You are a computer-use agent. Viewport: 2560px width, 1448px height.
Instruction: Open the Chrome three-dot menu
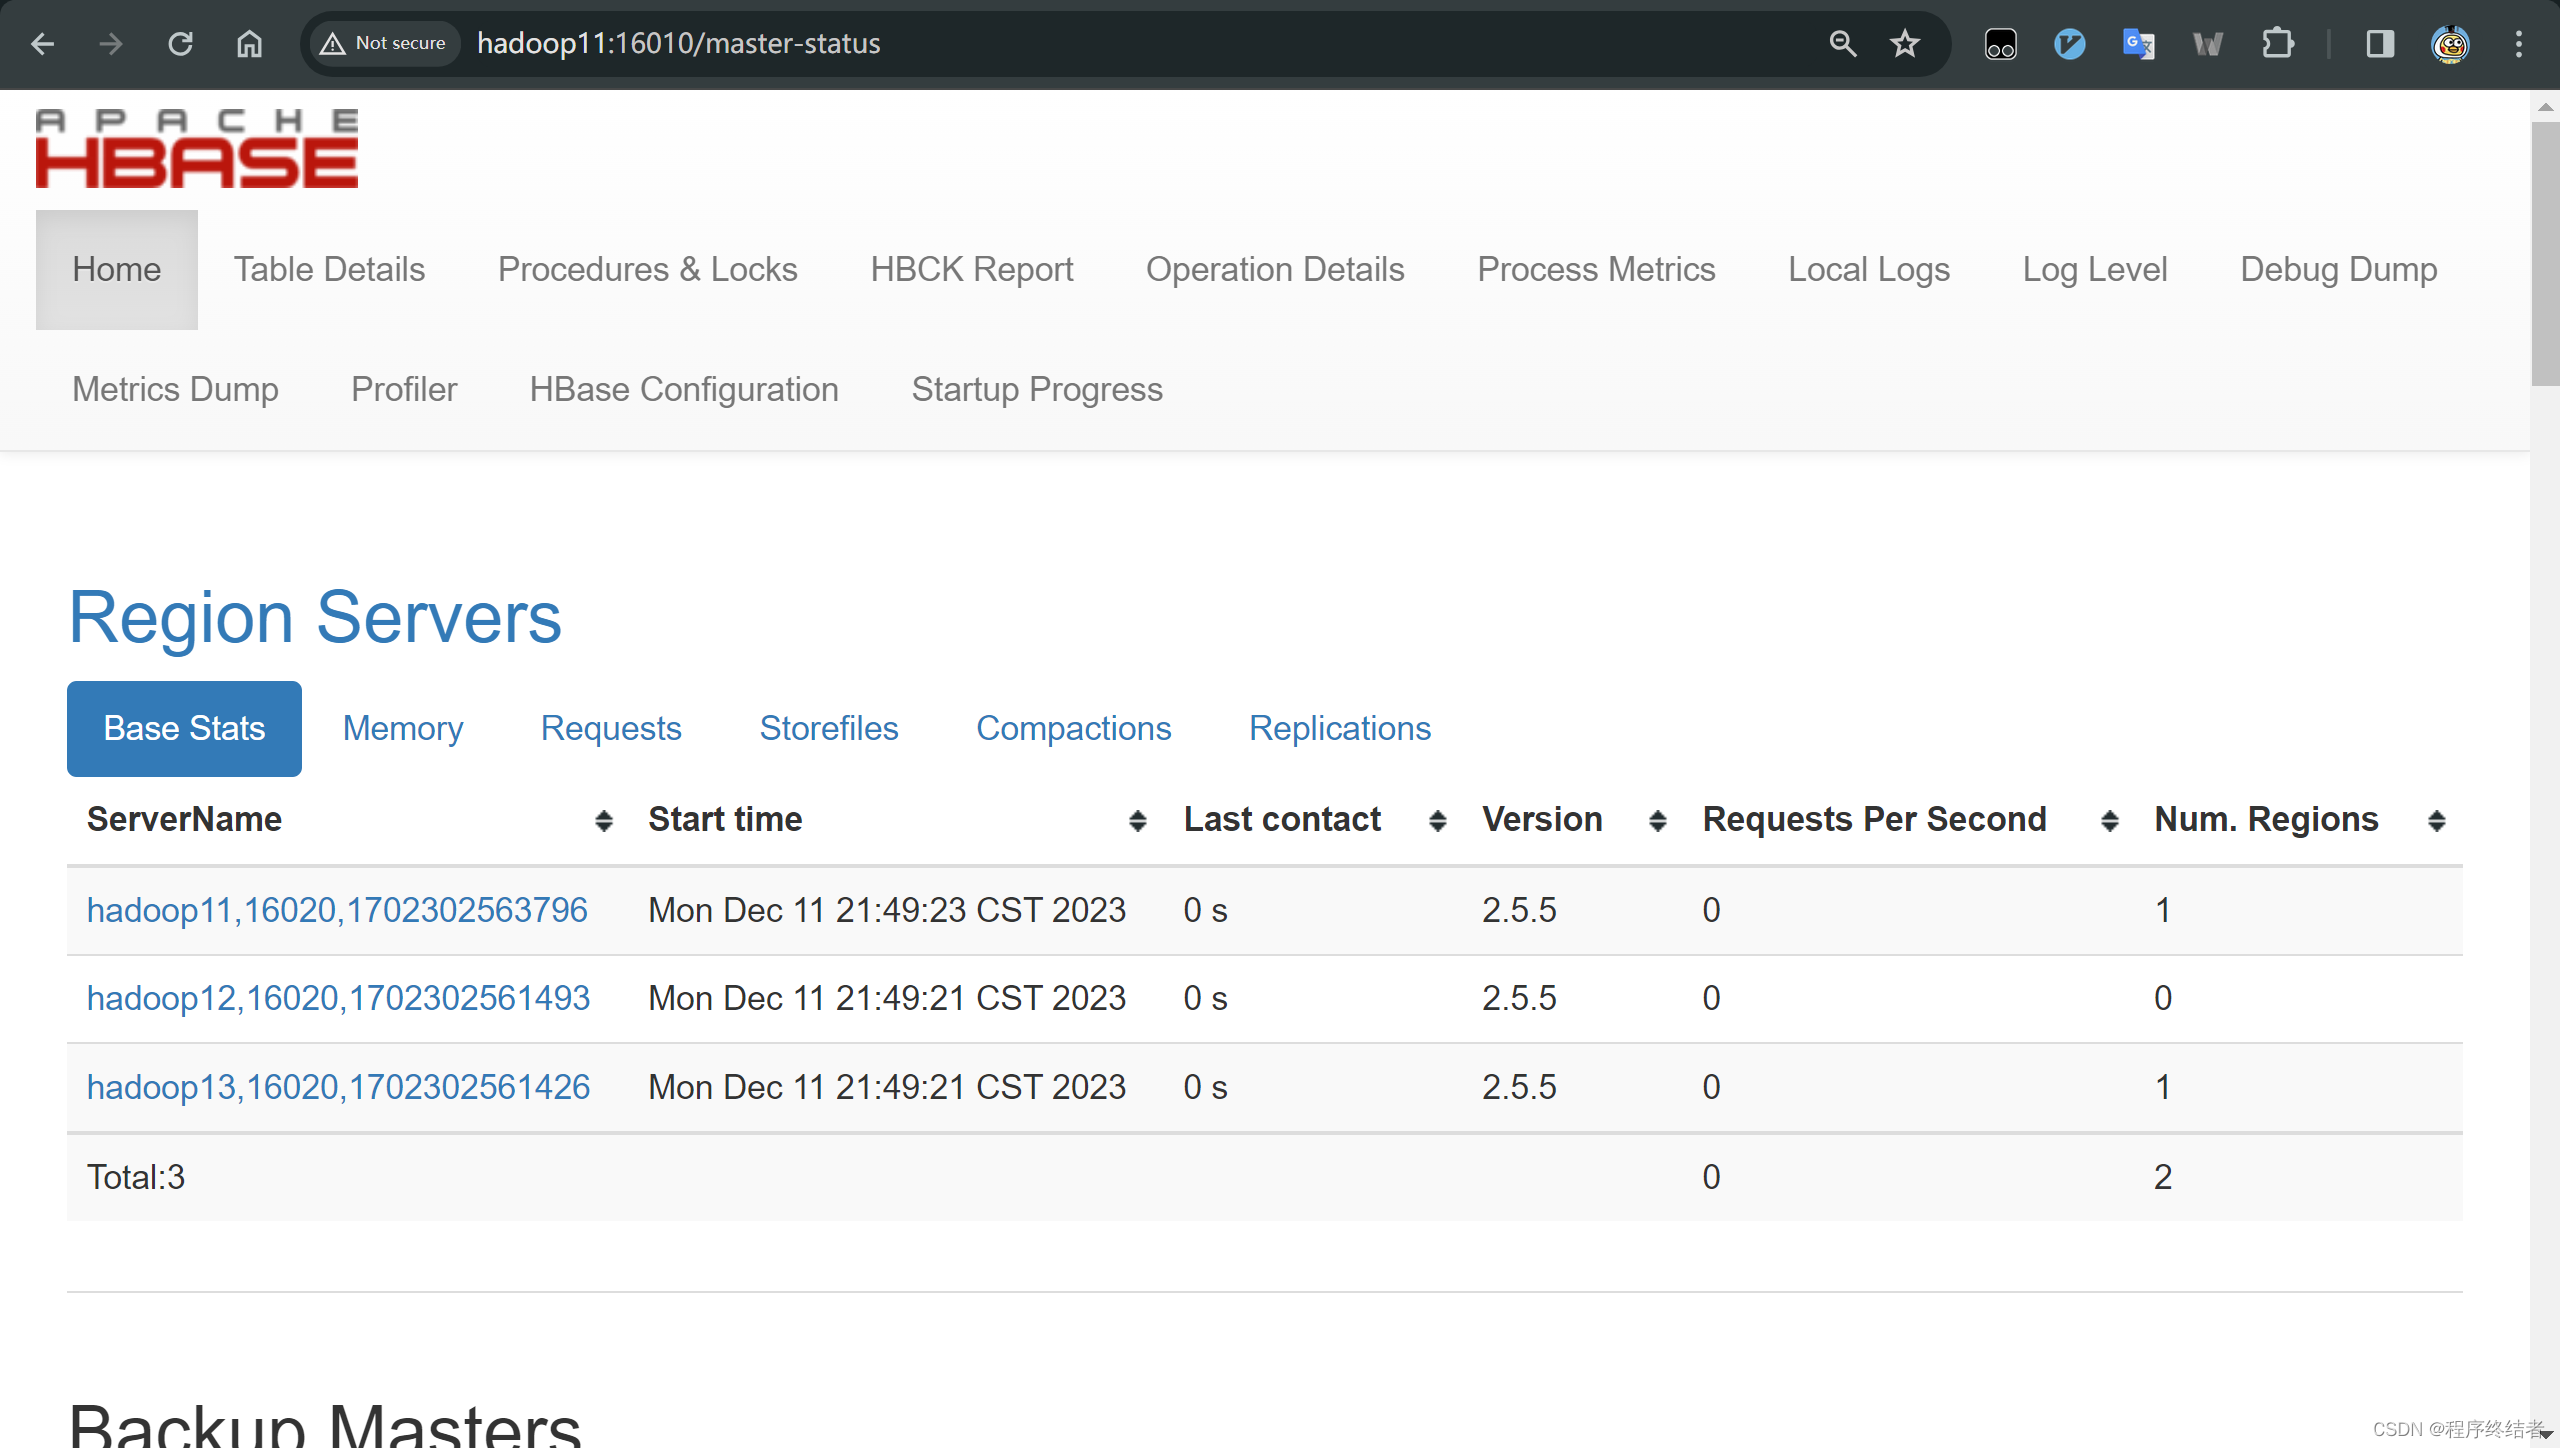(2519, 44)
